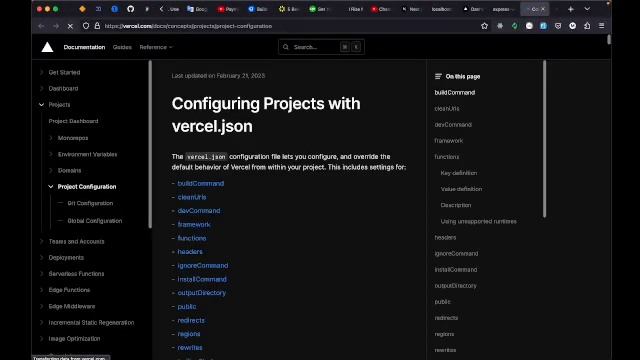Jump to Using unsupported runtimes in outline
Image resolution: width=640 pixels, height=360 pixels.
click(x=478, y=221)
